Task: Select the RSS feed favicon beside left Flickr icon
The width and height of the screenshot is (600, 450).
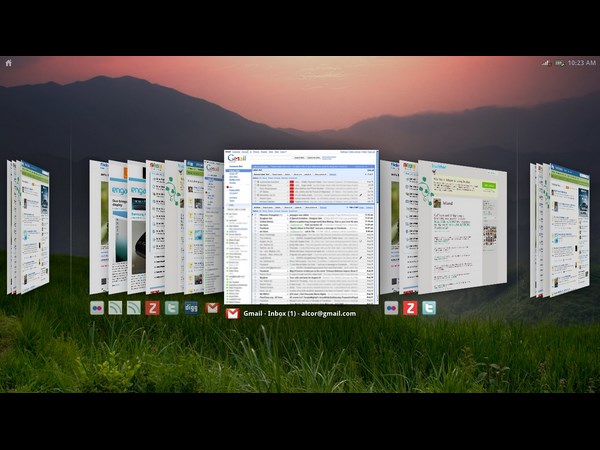Action: click(x=115, y=308)
